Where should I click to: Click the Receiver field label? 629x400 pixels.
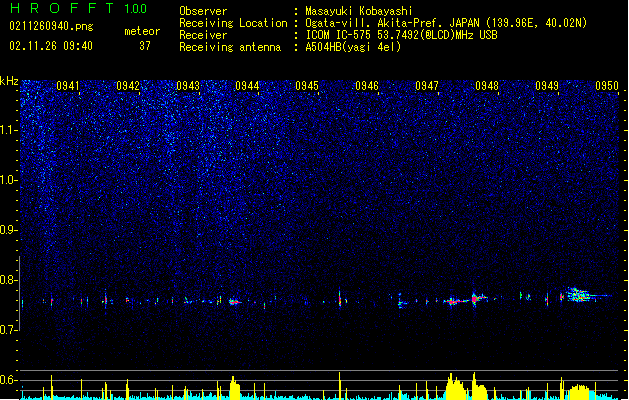(x=203, y=35)
